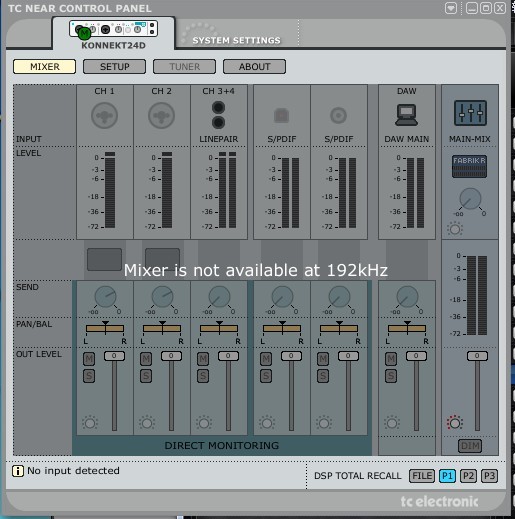Solo the DAW MAIN channel

(x=391, y=376)
